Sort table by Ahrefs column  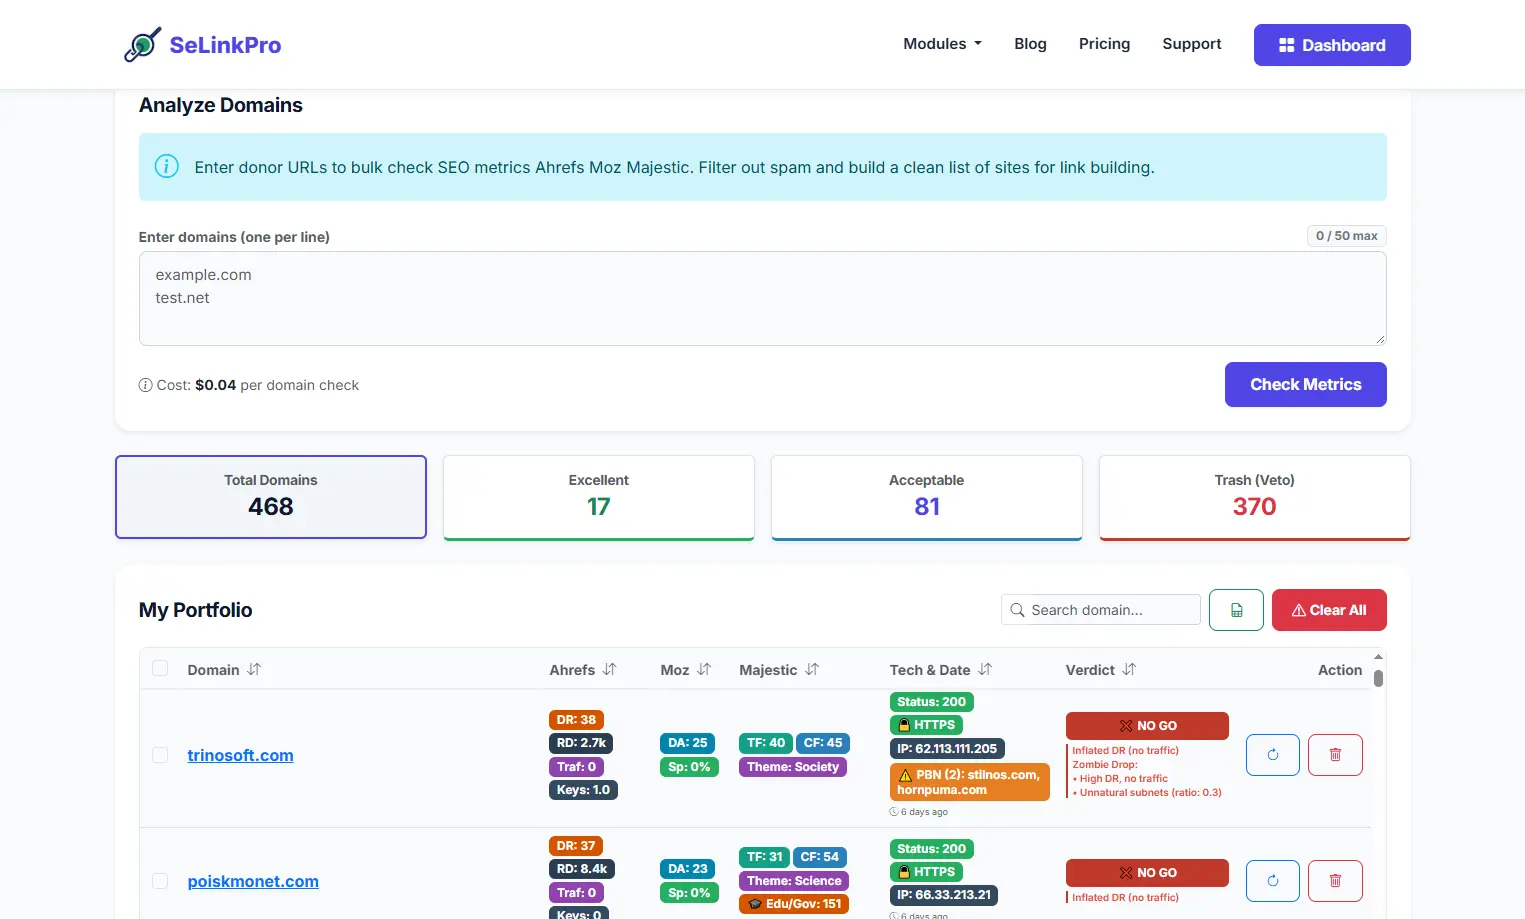(x=610, y=669)
